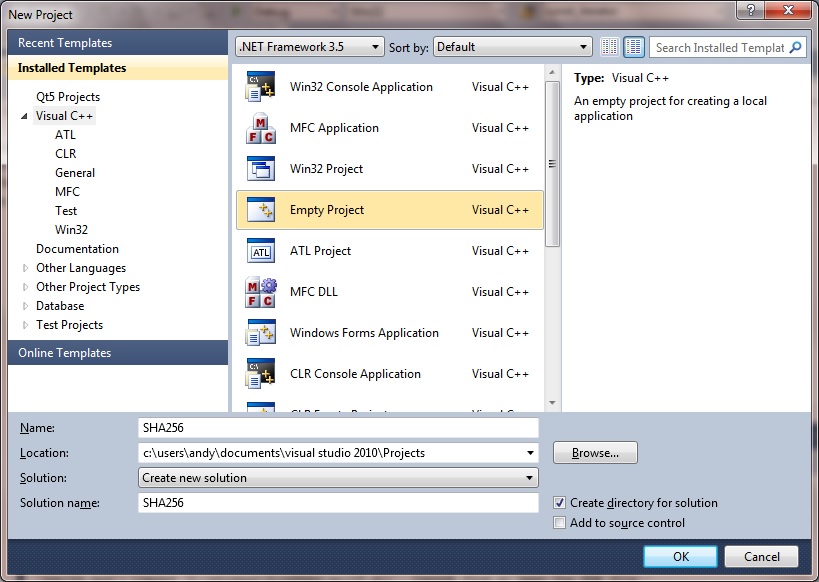
Task: Open the .NET Framework 3.5 dropdown
Action: [310, 47]
